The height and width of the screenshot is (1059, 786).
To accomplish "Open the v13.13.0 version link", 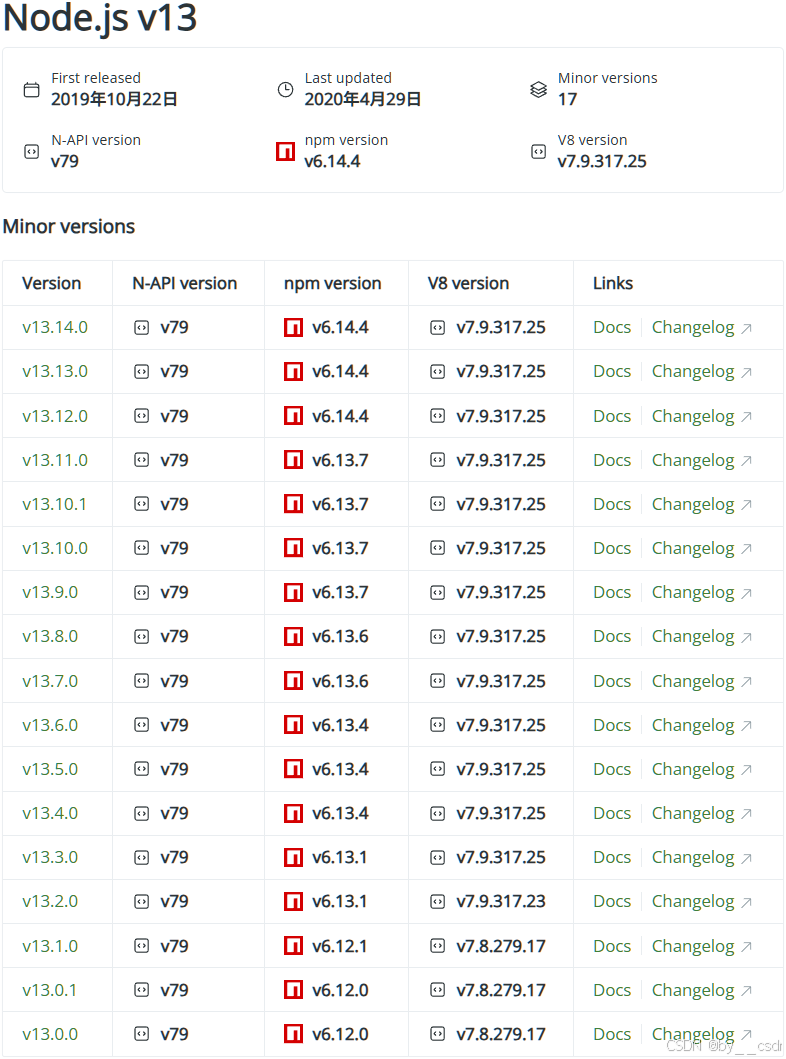I will [x=55, y=371].
